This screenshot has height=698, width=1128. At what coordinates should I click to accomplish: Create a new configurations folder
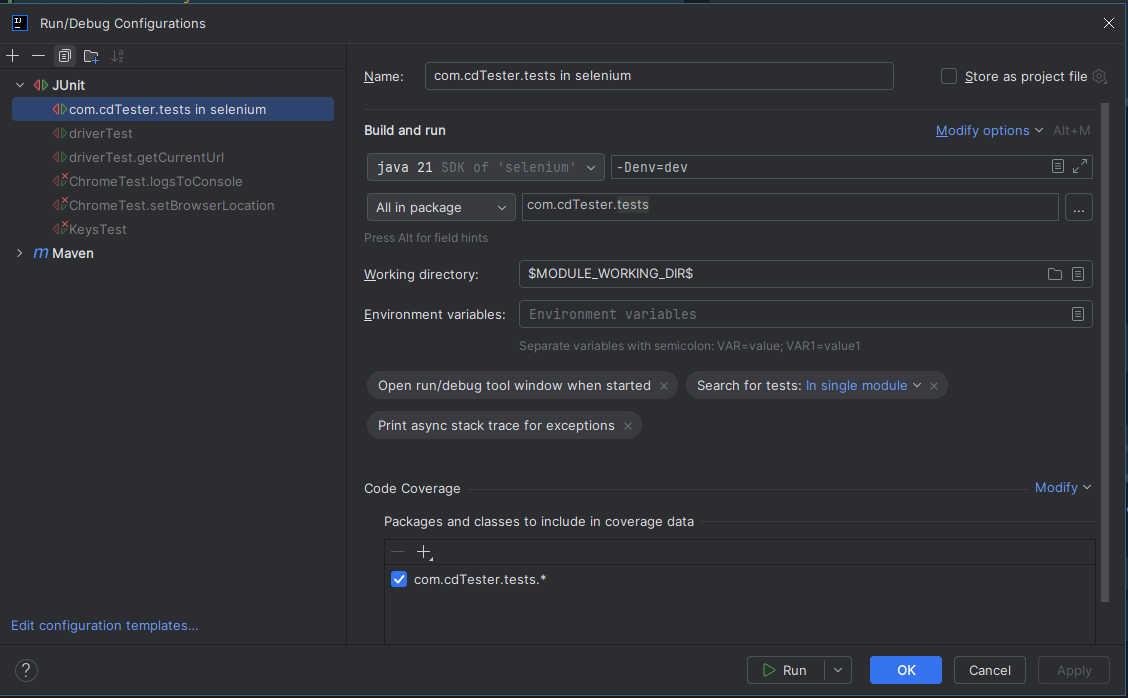point(91,56)
